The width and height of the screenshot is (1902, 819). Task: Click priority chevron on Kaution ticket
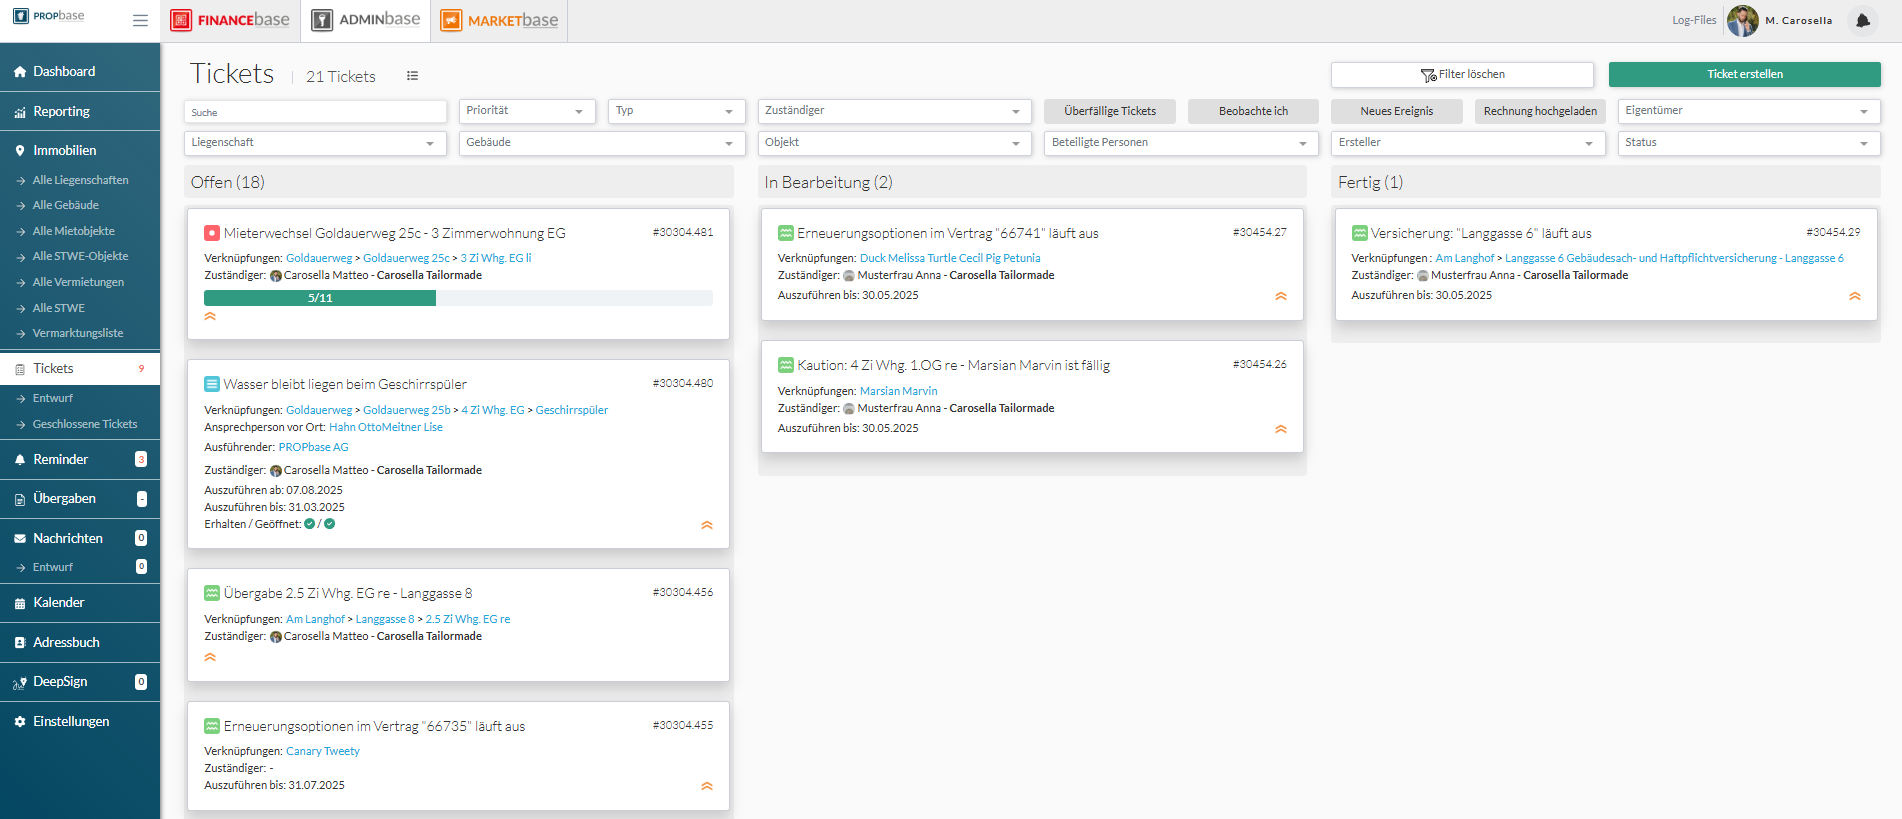pos(1281,429)
